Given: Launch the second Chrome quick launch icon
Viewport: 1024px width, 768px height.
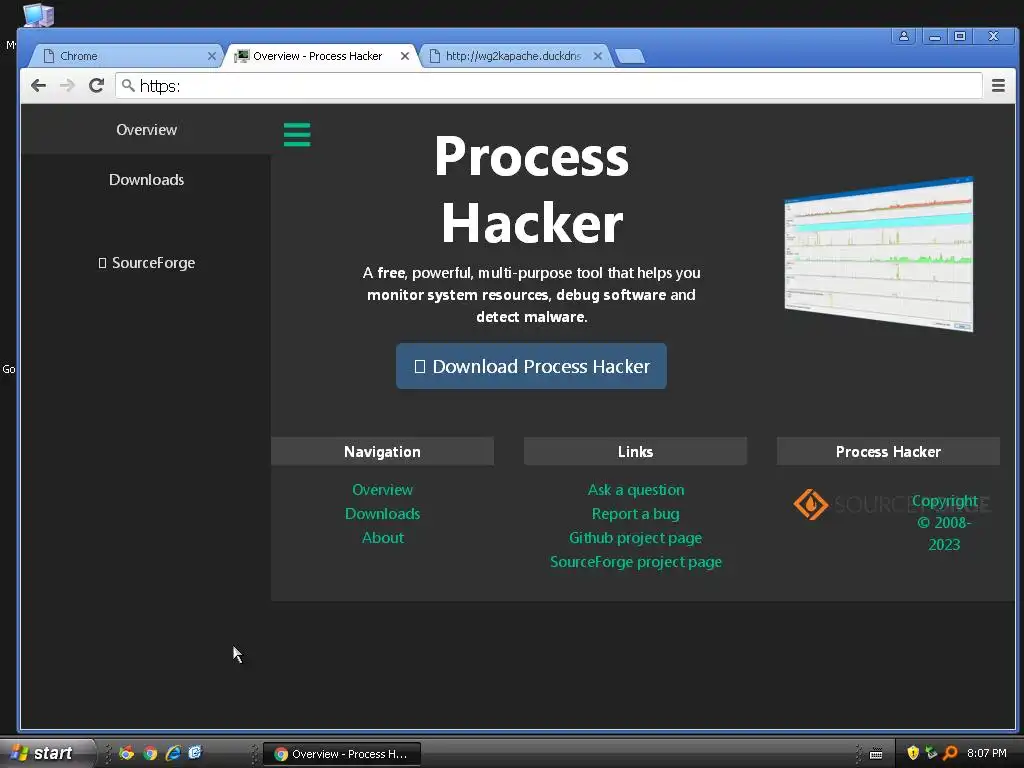Looking at the screenshot, I should [150, 753].
